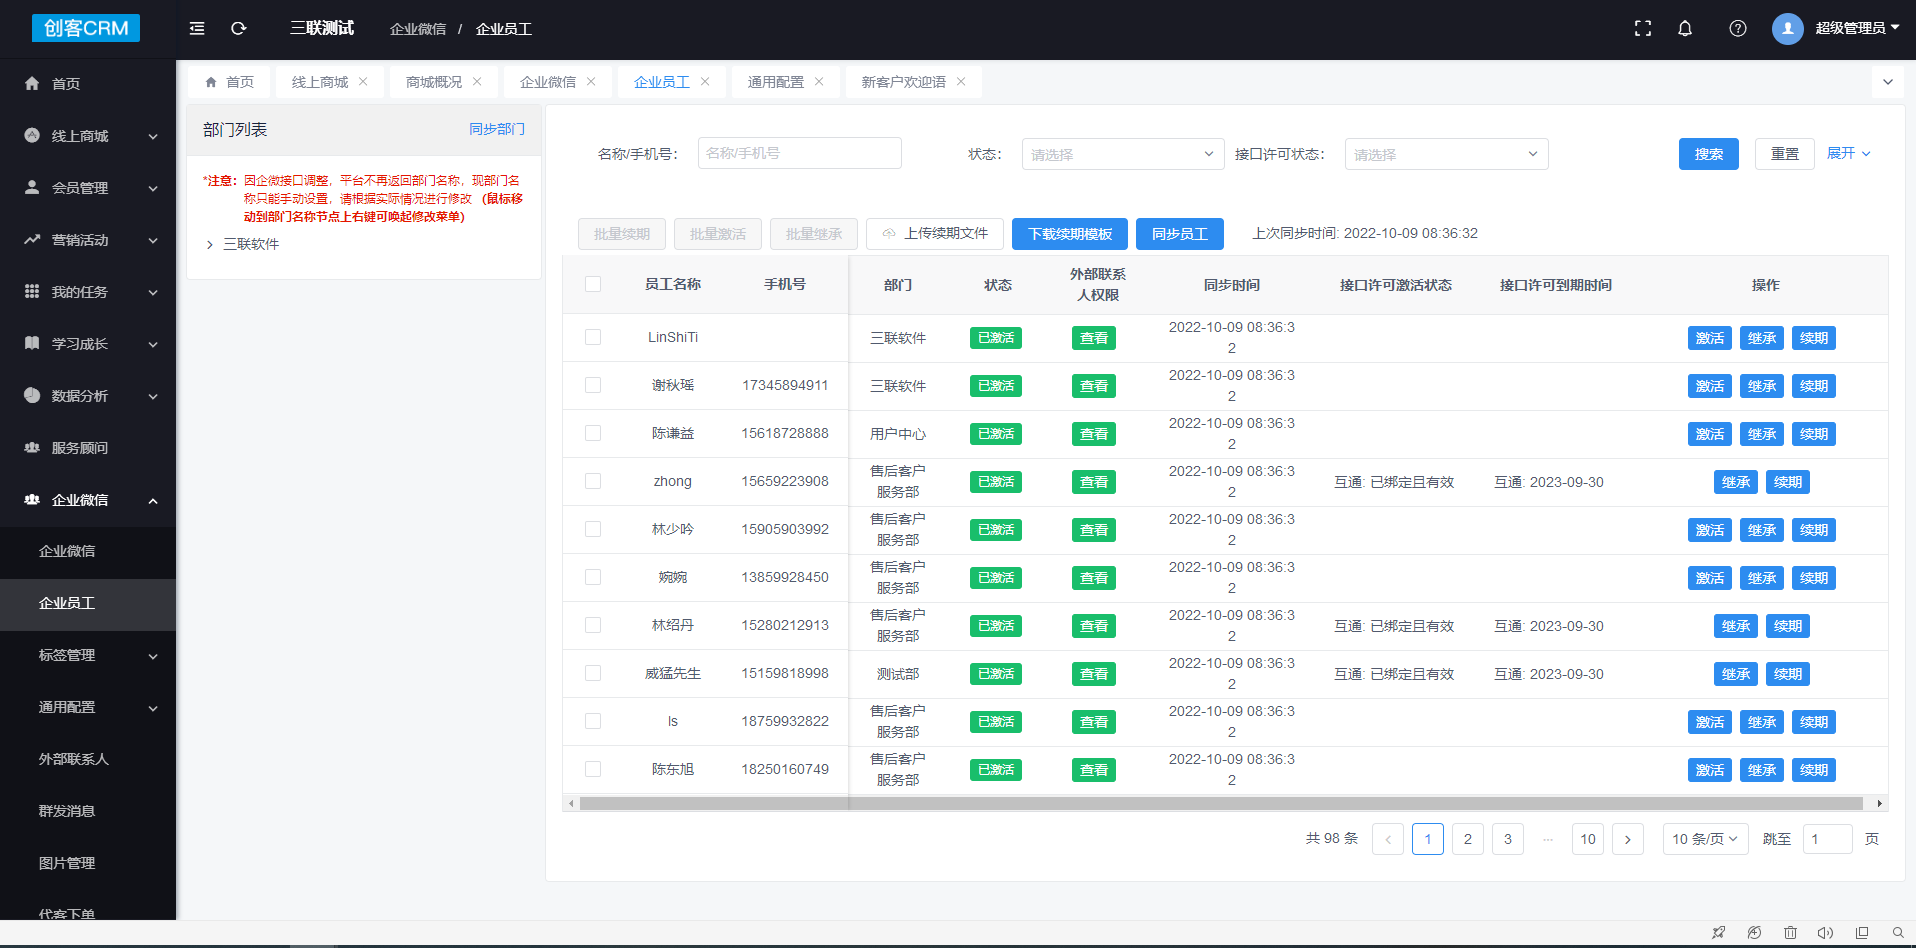Click the 线上商城 sidebar icon
1916x948 pixels.
point(32,135)
